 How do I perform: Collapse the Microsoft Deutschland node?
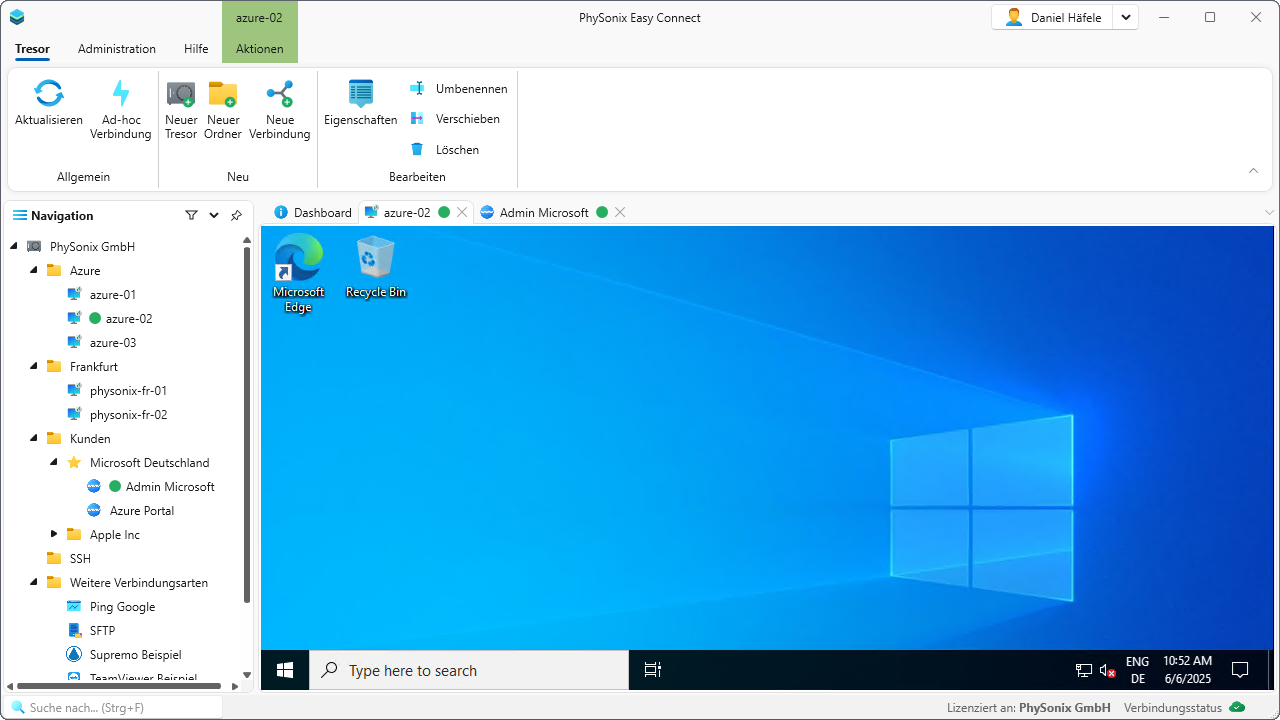pos(54,462)
